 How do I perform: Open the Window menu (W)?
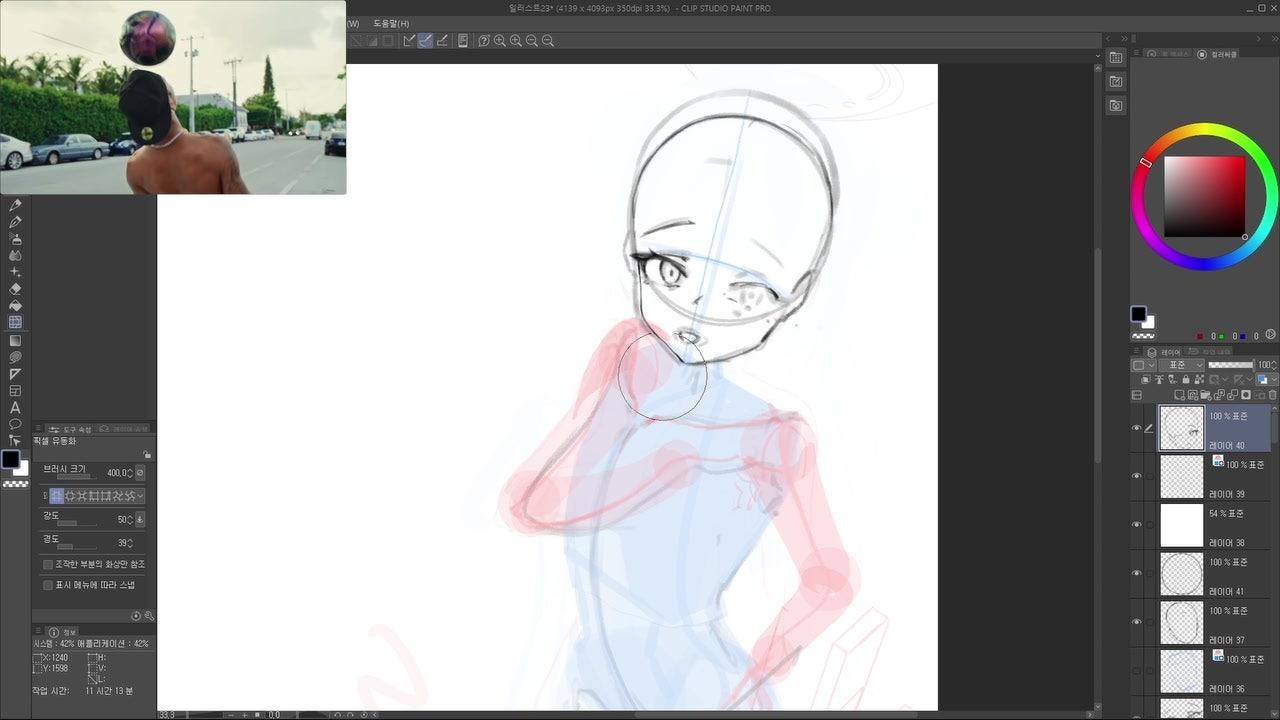(352, 23)
